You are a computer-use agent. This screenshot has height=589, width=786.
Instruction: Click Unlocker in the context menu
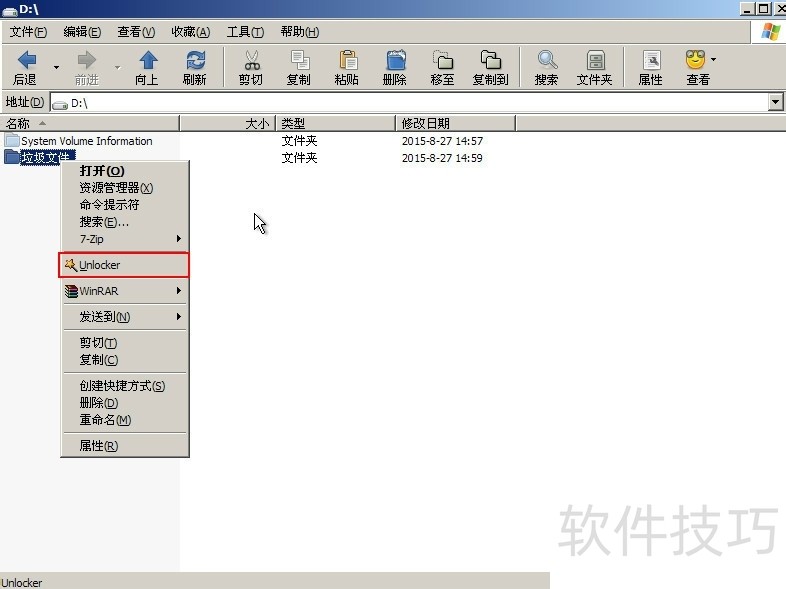coord(124,265)
